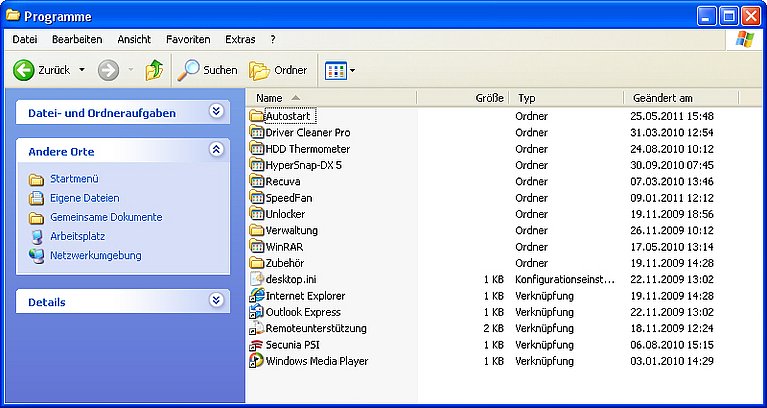767x408 pixels.
Task: Open the Startmenü link text
Action: click(74, 179)
